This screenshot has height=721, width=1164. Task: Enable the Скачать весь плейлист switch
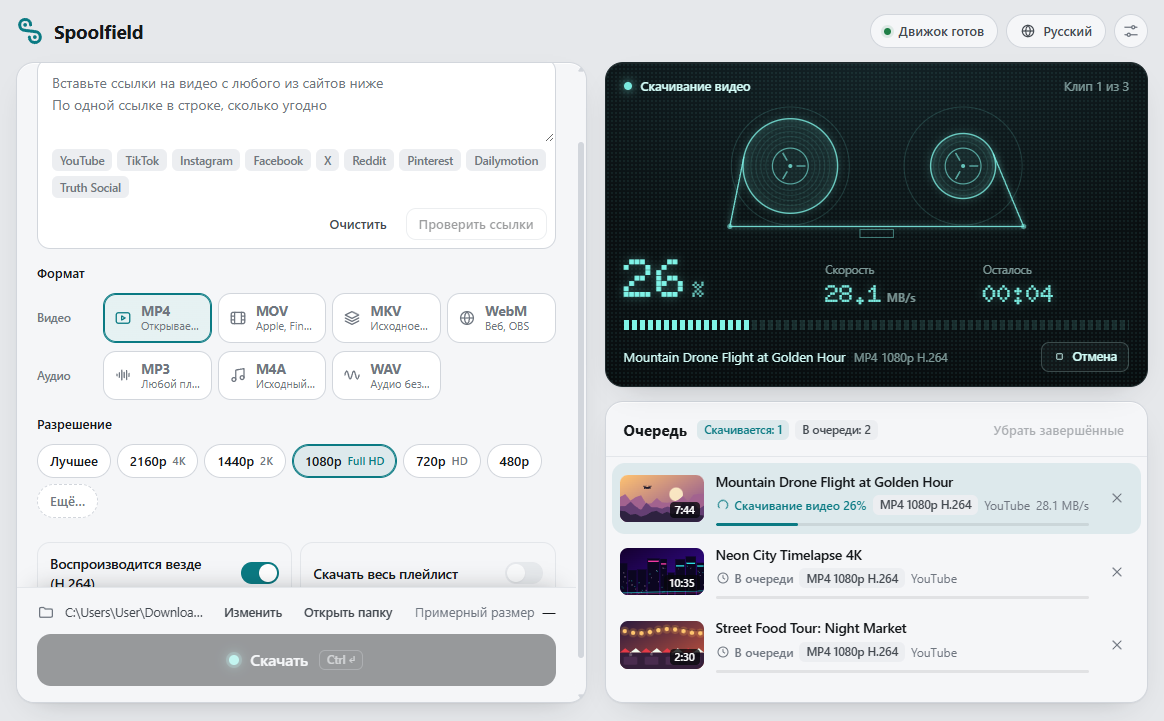click(524, 572)
